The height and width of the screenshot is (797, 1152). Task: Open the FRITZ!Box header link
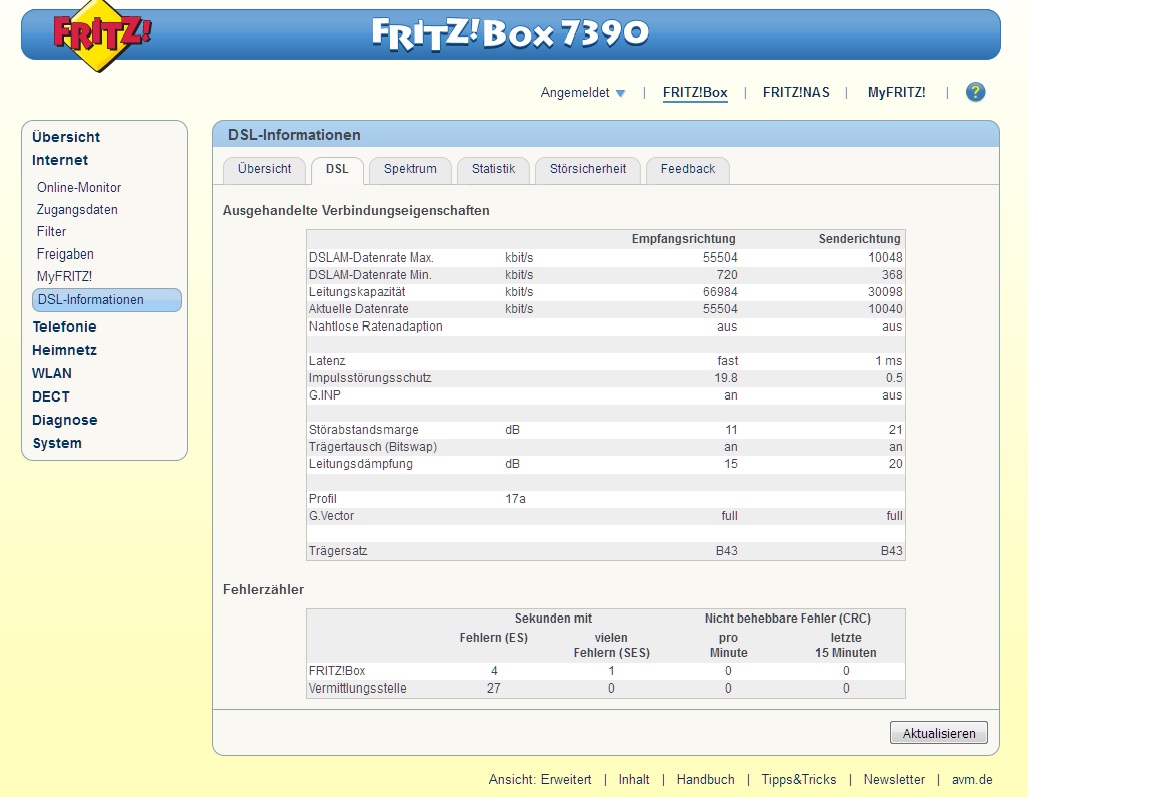pos(695,93)
